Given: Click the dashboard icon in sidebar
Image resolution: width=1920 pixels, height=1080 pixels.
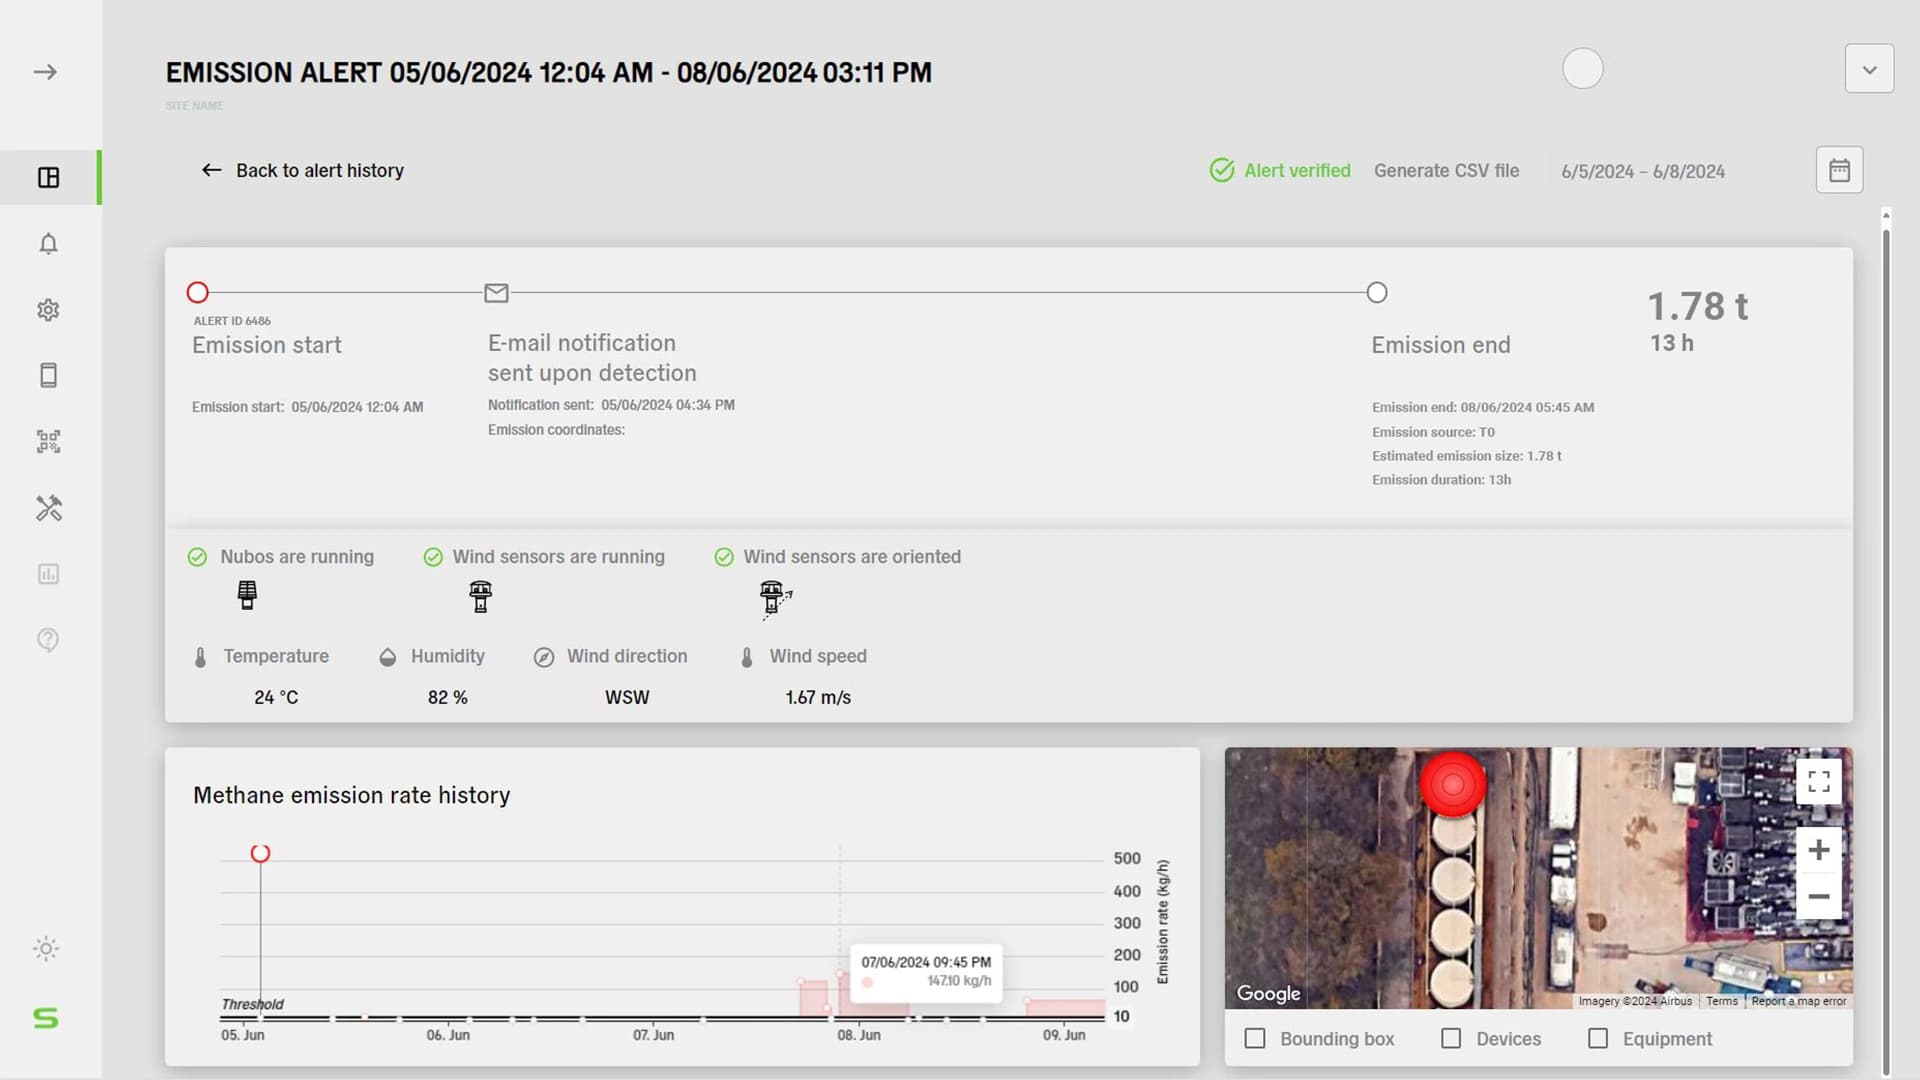Looking at the screenshot, I should coord(48,178).
